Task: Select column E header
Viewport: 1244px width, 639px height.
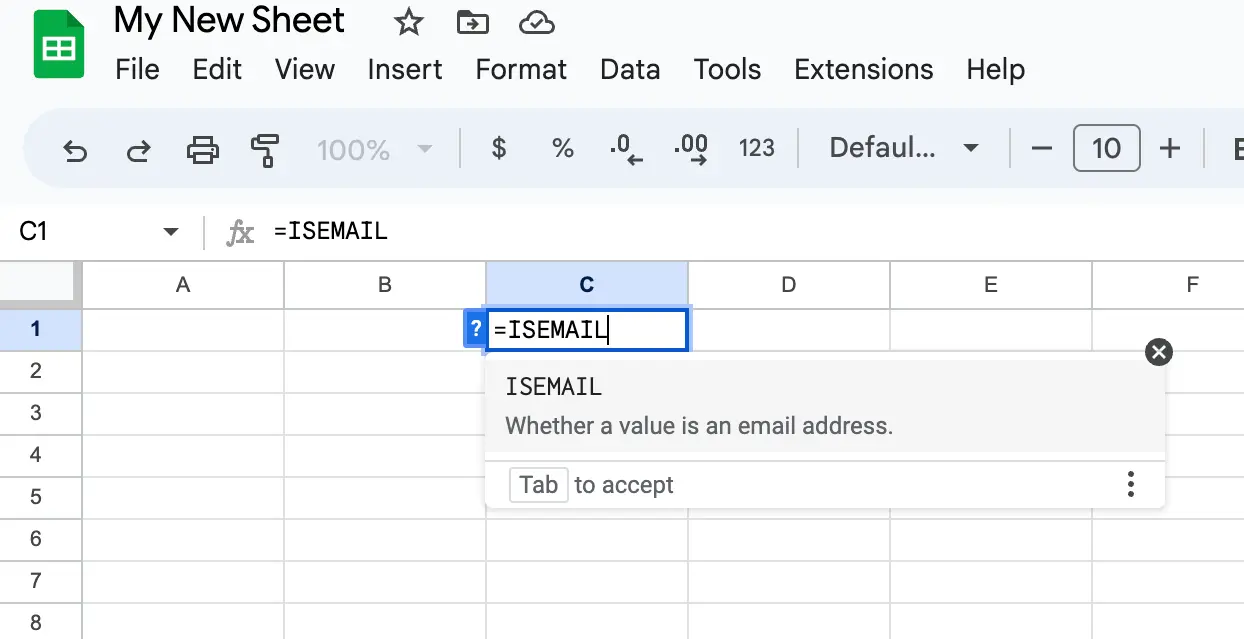Action: [x=990, y=284]
